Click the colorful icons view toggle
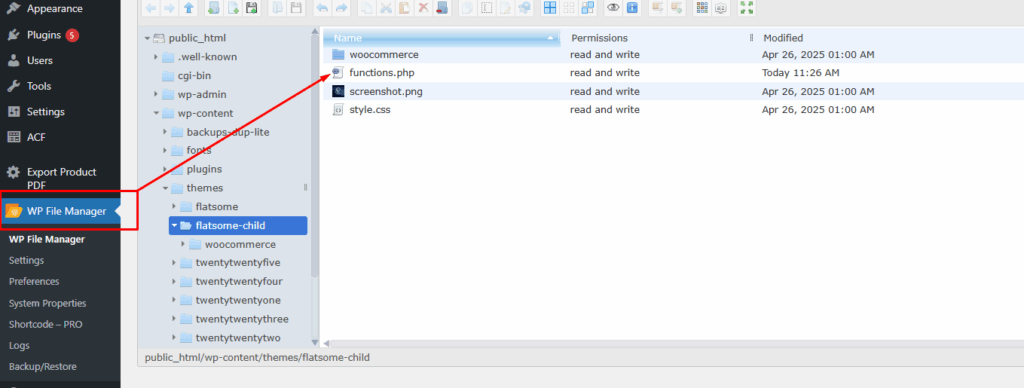The width and height of the screenshot is (1024, 388). [702, 8]
